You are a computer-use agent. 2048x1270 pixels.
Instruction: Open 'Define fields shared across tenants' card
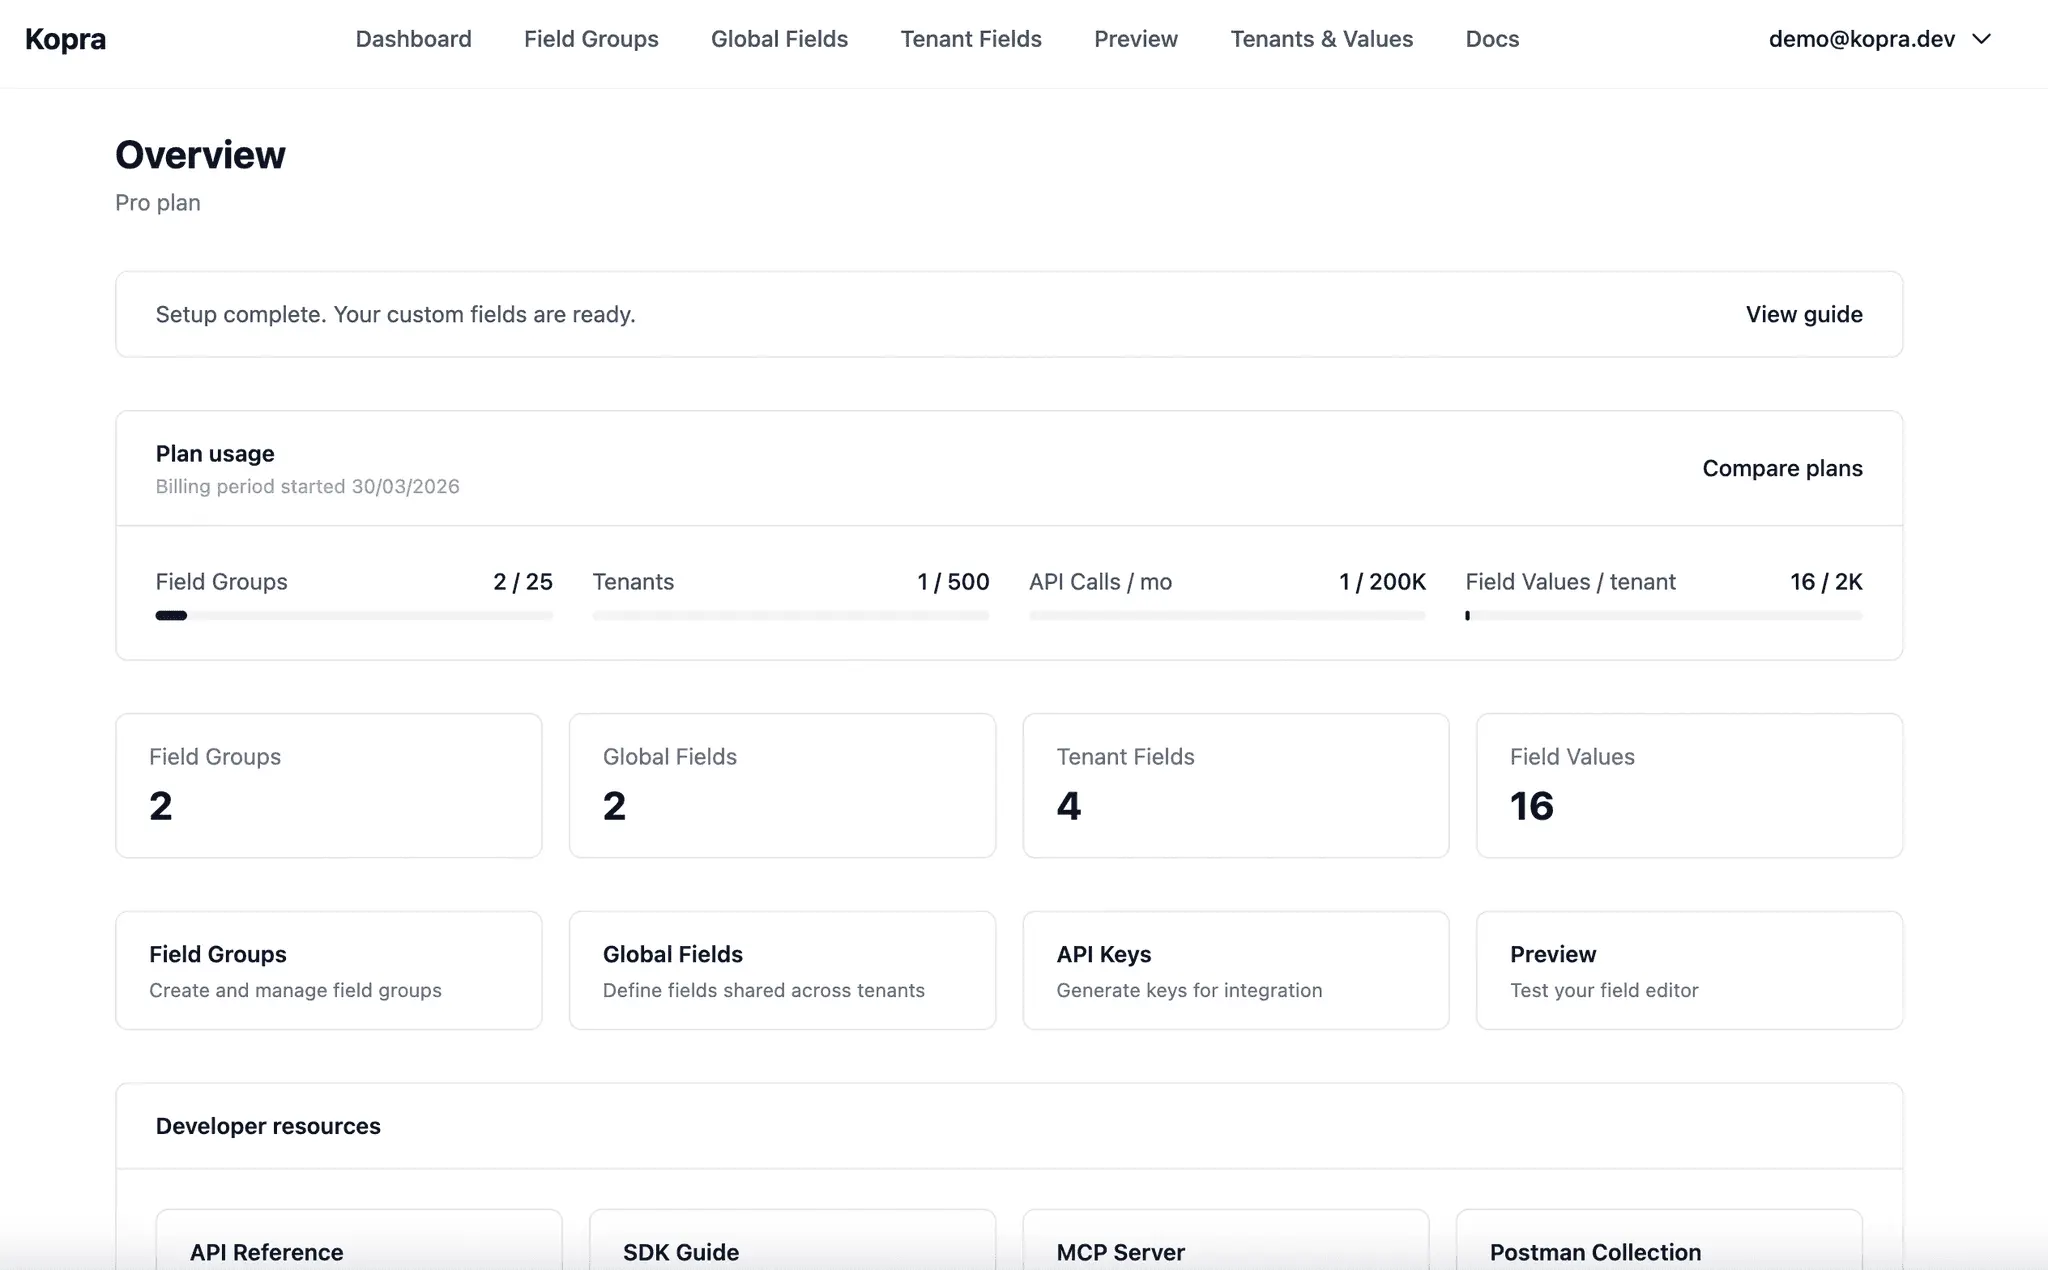point(782,970)
